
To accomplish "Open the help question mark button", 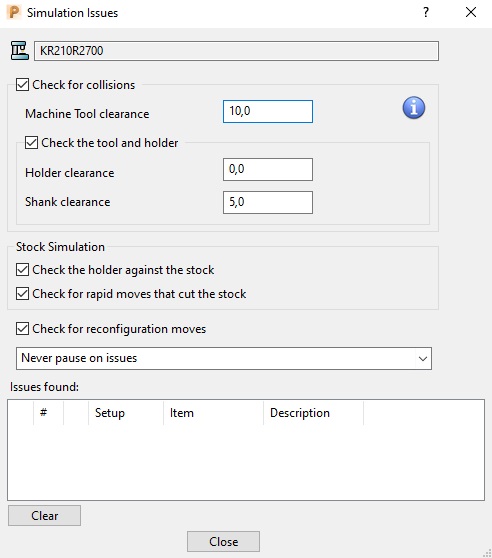I will (x=426, y=12).
